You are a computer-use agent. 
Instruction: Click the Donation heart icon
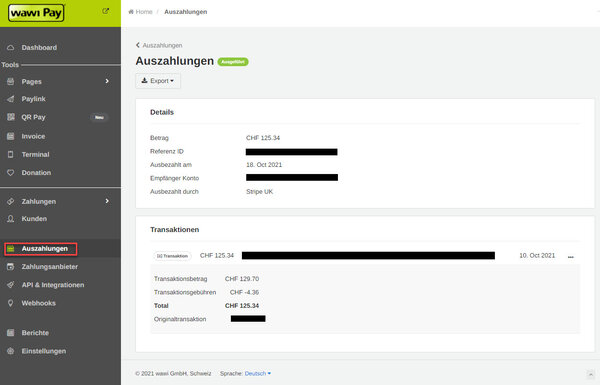pos(11,173)
